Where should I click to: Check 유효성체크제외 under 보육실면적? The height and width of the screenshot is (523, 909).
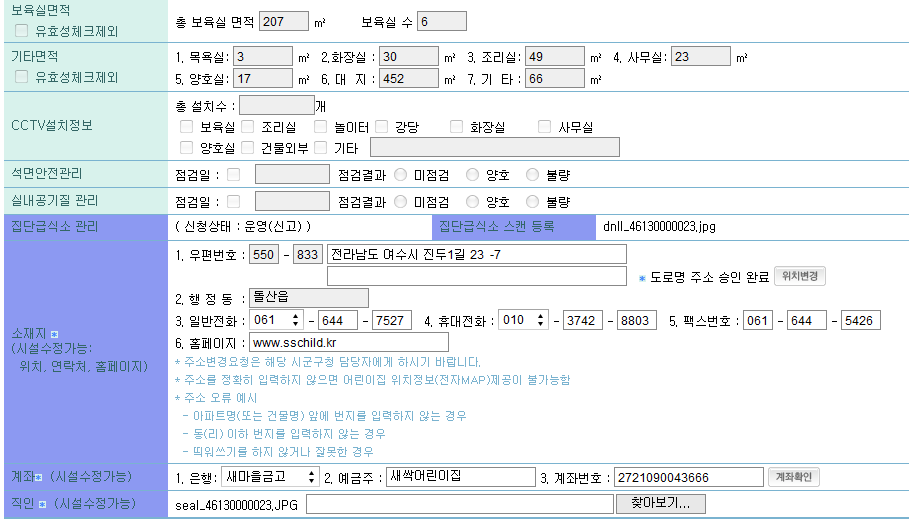pos(21,31)
